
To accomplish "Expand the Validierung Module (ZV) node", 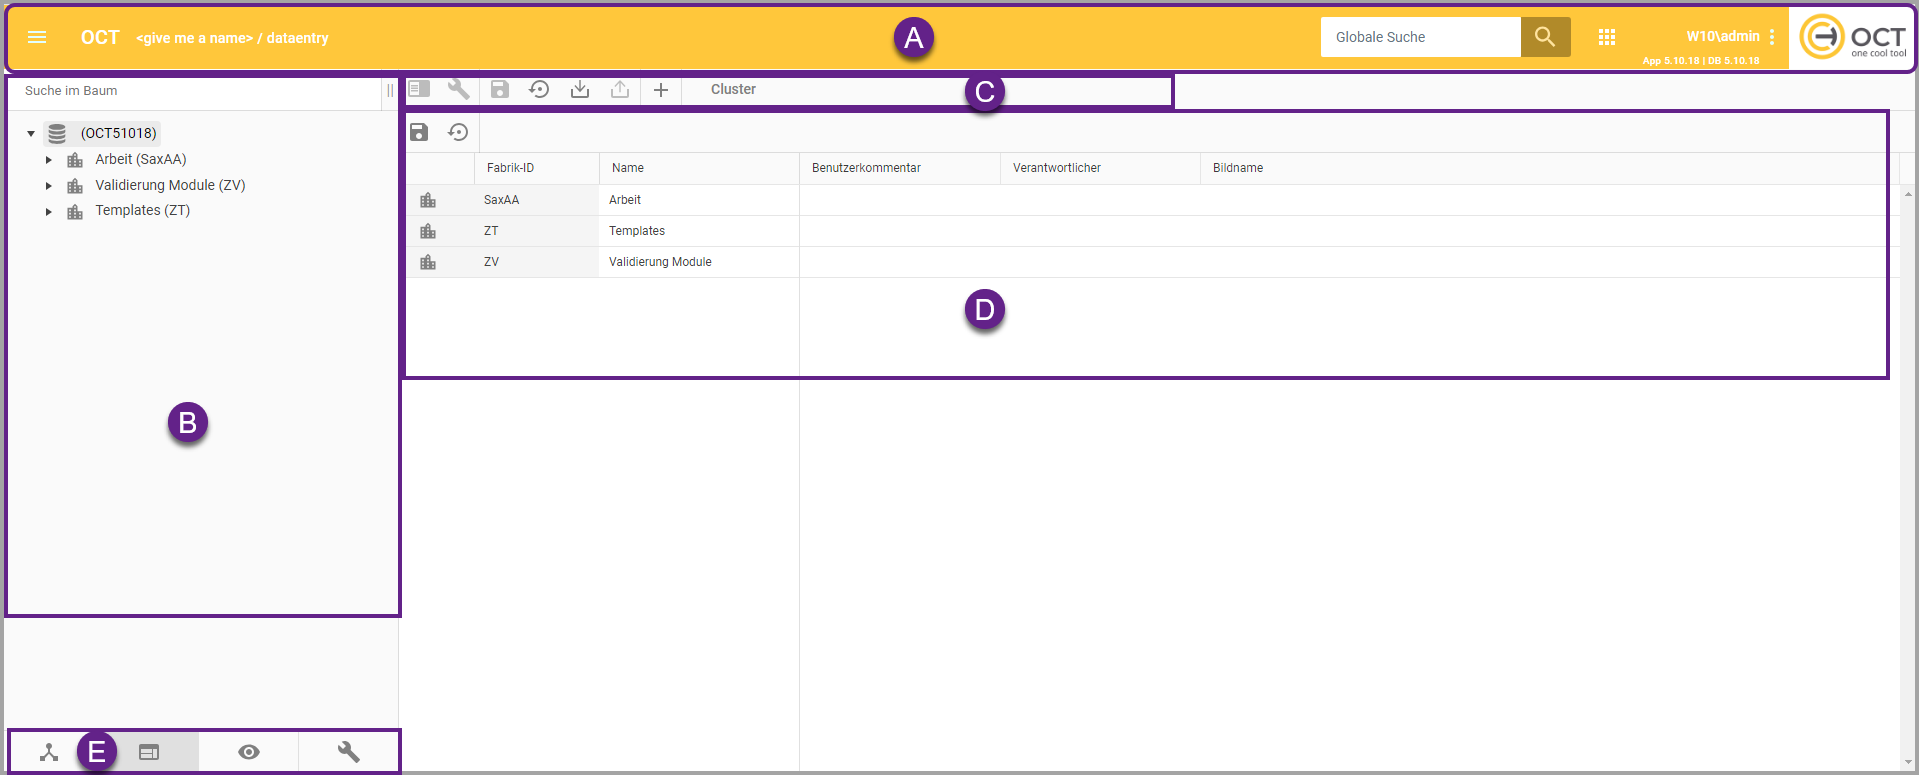I will tap(48, 185).
